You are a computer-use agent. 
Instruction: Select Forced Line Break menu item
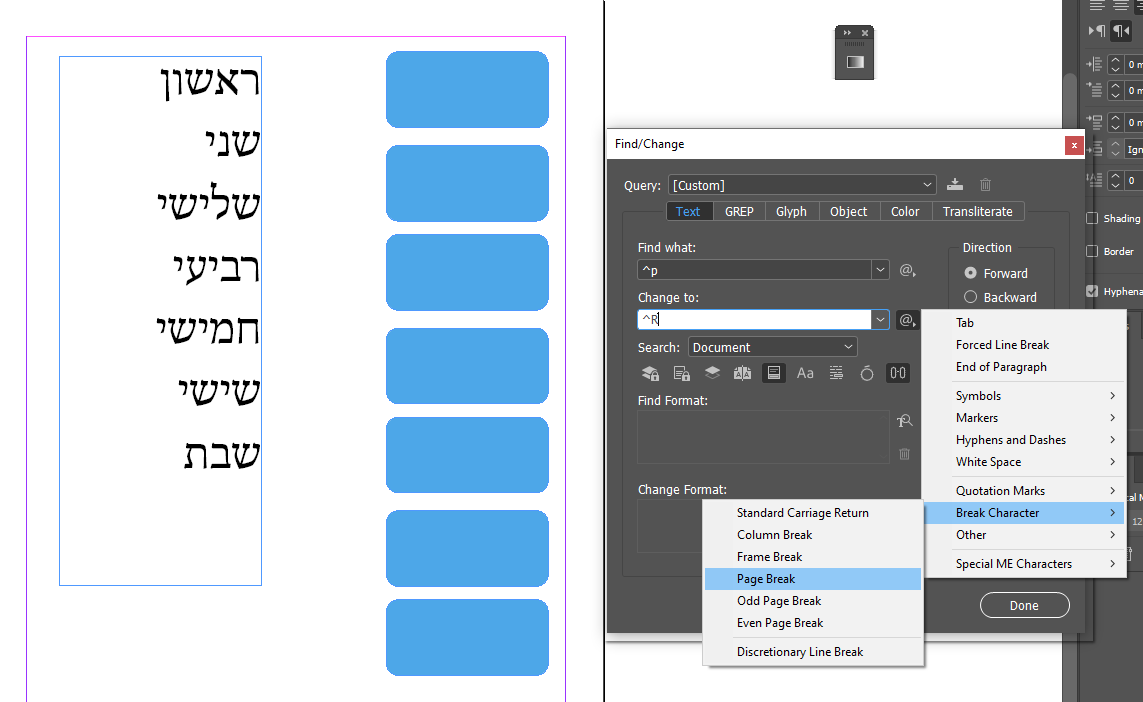(x=1025, y=345)
